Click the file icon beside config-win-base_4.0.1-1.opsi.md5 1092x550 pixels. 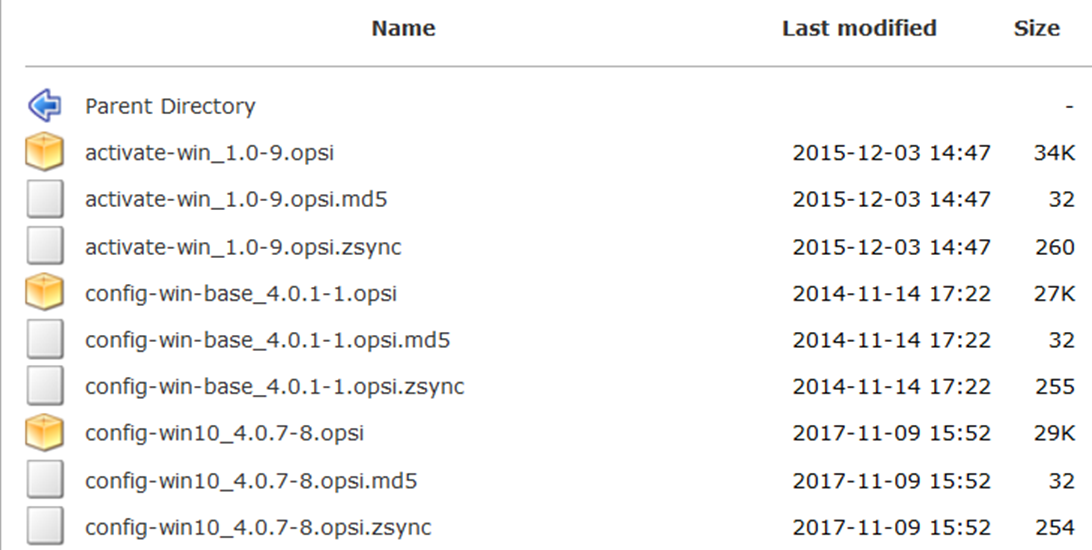(x=44, y=340)
